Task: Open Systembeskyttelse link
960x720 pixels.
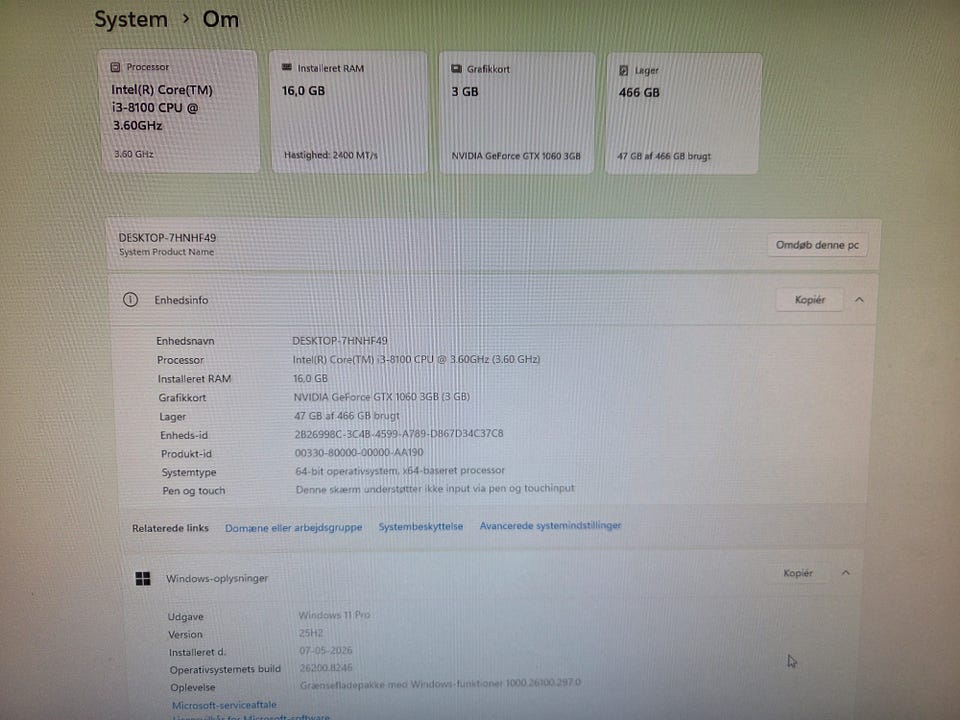Action: point(421,527)
